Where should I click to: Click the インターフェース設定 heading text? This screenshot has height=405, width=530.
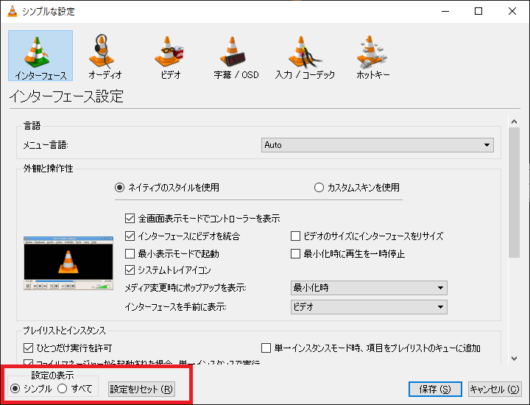tap(66, 96)
